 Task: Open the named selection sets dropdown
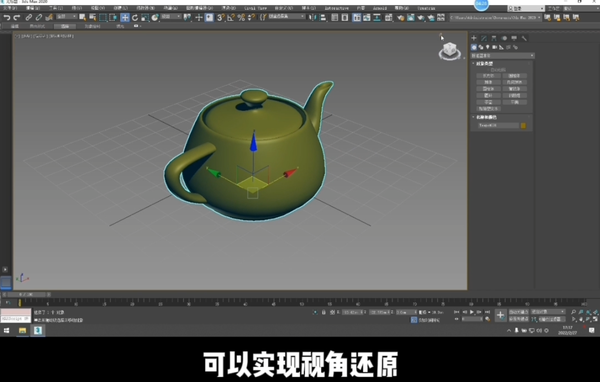(x=286, y=17)
